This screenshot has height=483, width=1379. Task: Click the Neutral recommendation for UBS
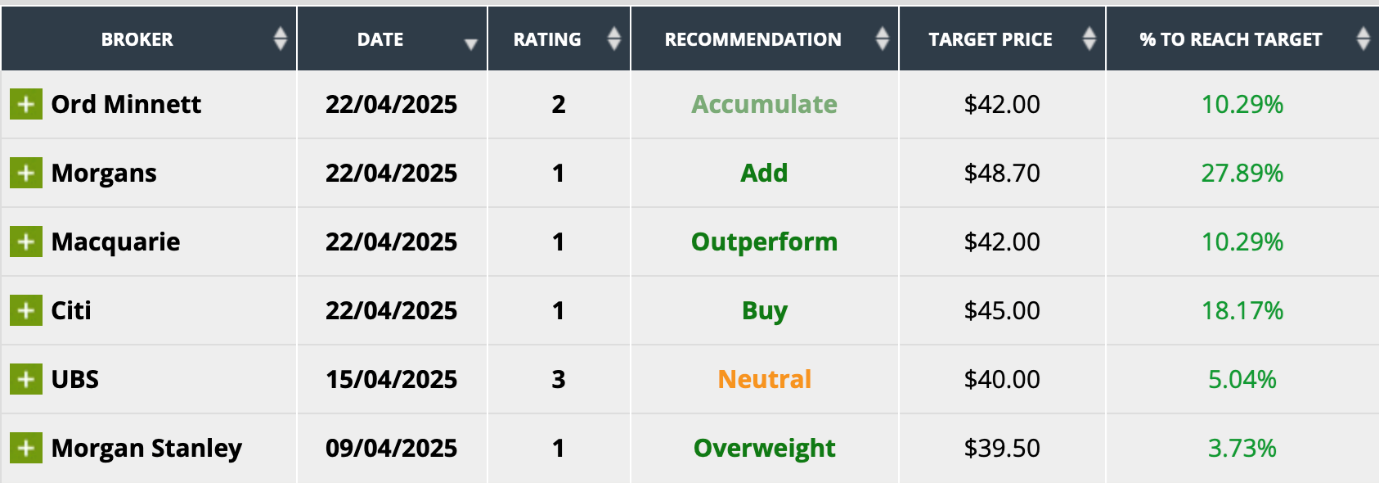tap(764, 380)
